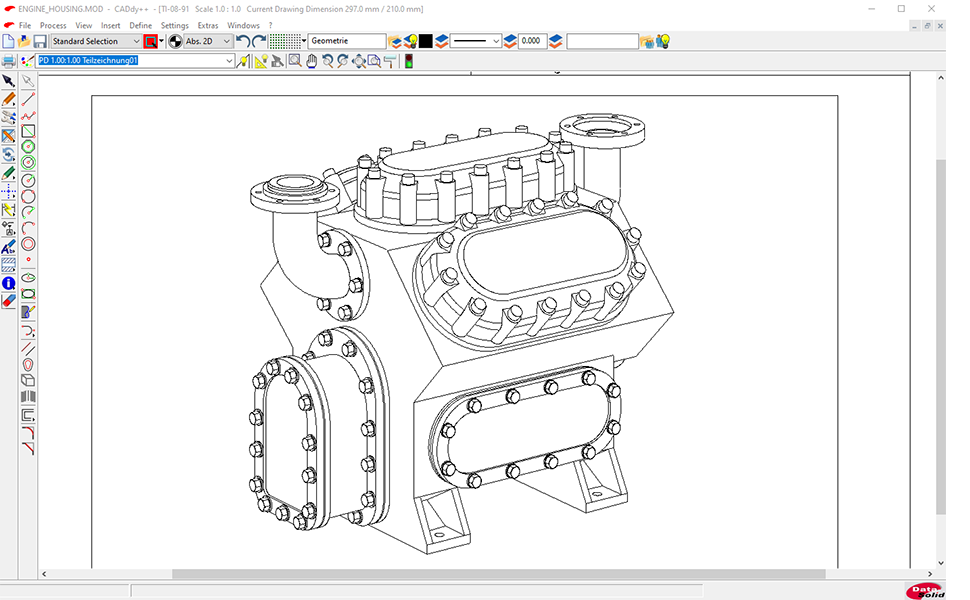This screenshot has height=600, width=970.
Task: Open the Extras menu
Action: [207, 25]
